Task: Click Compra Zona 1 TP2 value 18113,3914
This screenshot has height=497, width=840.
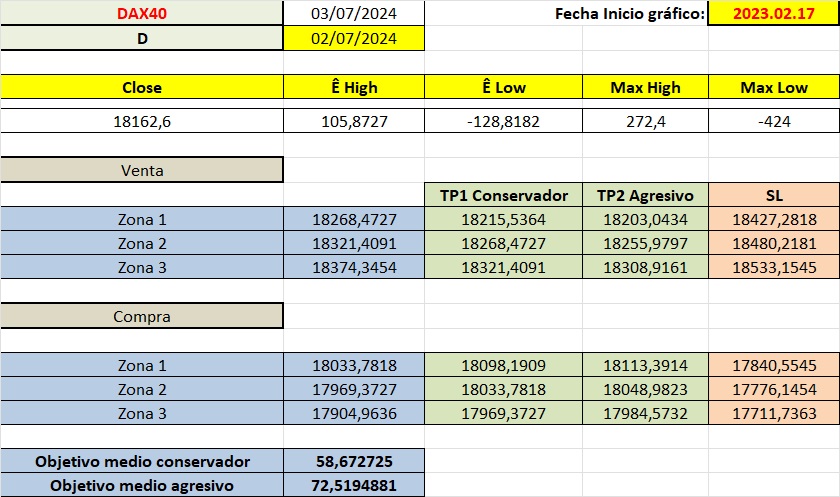Action: tap(645, 365)
